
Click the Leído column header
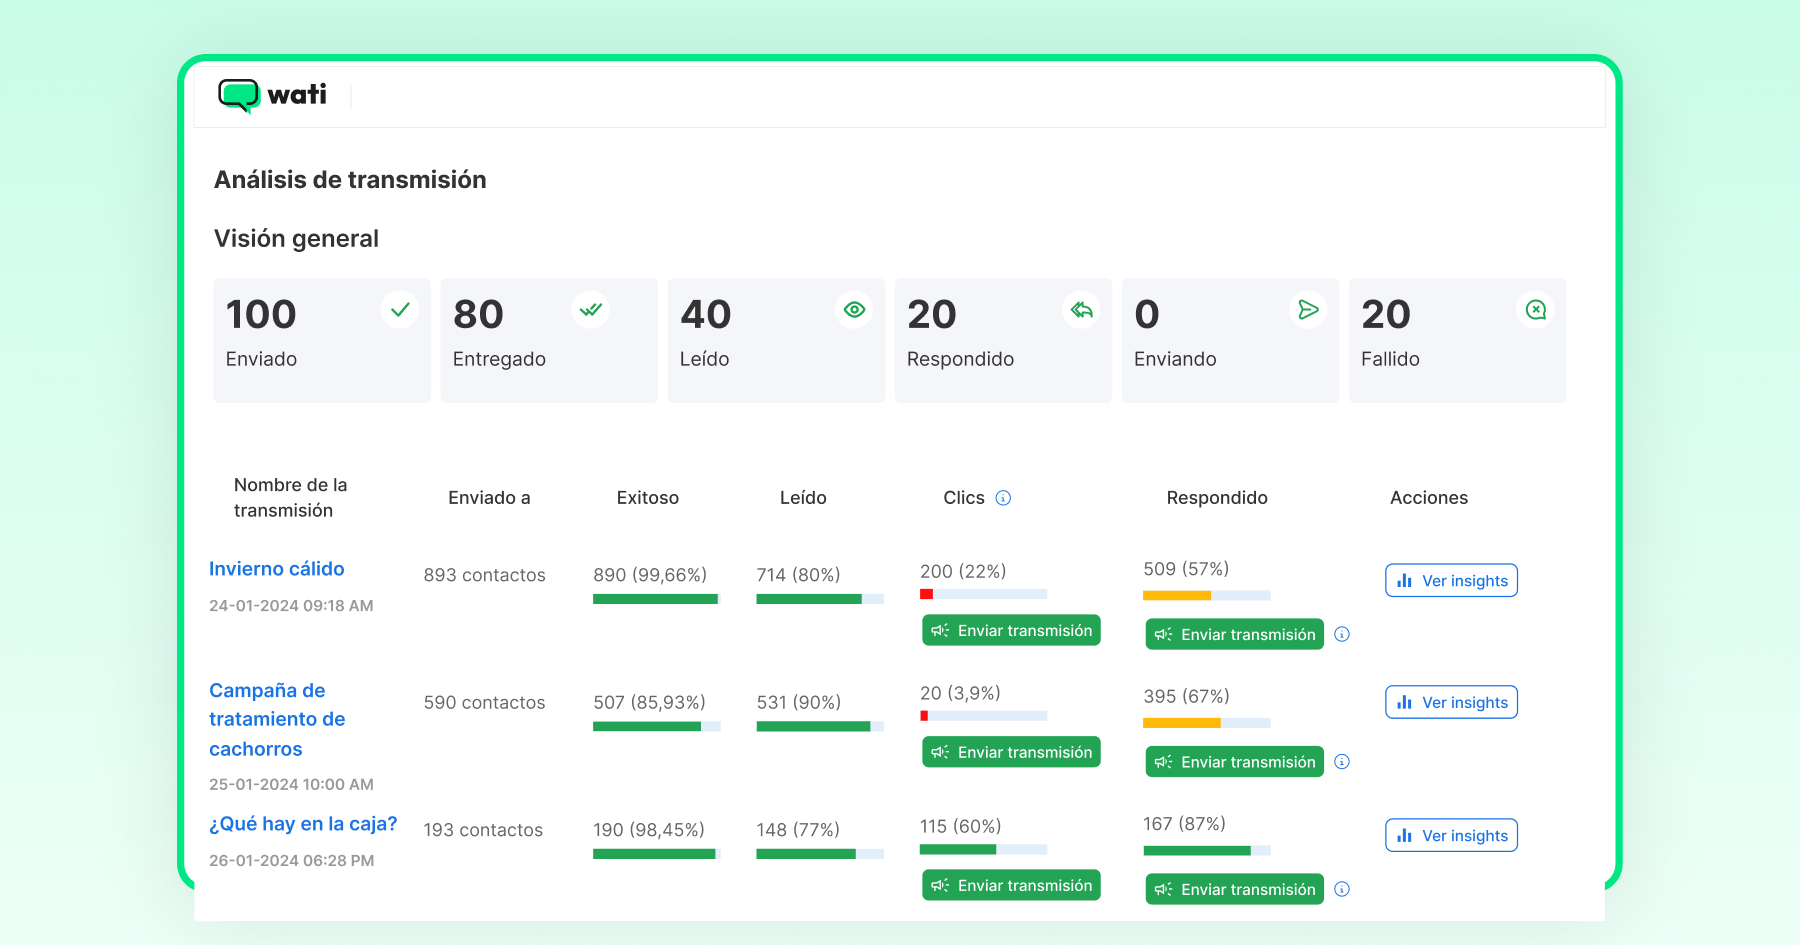pyautogui.click(x=803, y=498)
